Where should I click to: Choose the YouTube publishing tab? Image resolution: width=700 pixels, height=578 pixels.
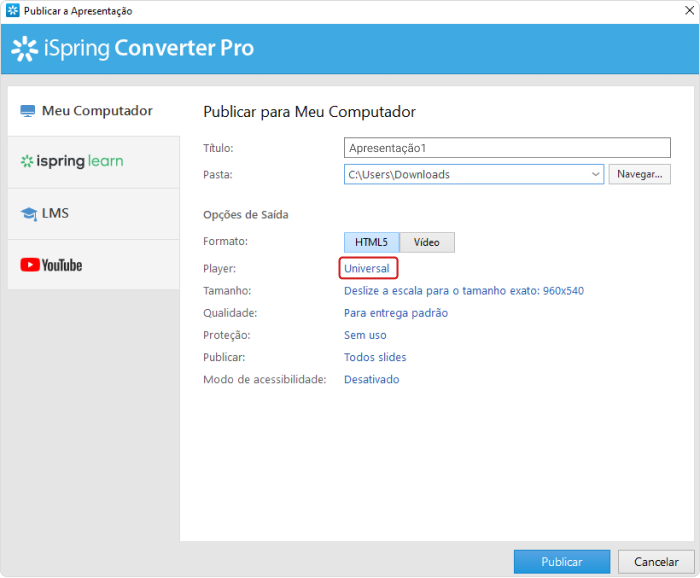[94, 265]
